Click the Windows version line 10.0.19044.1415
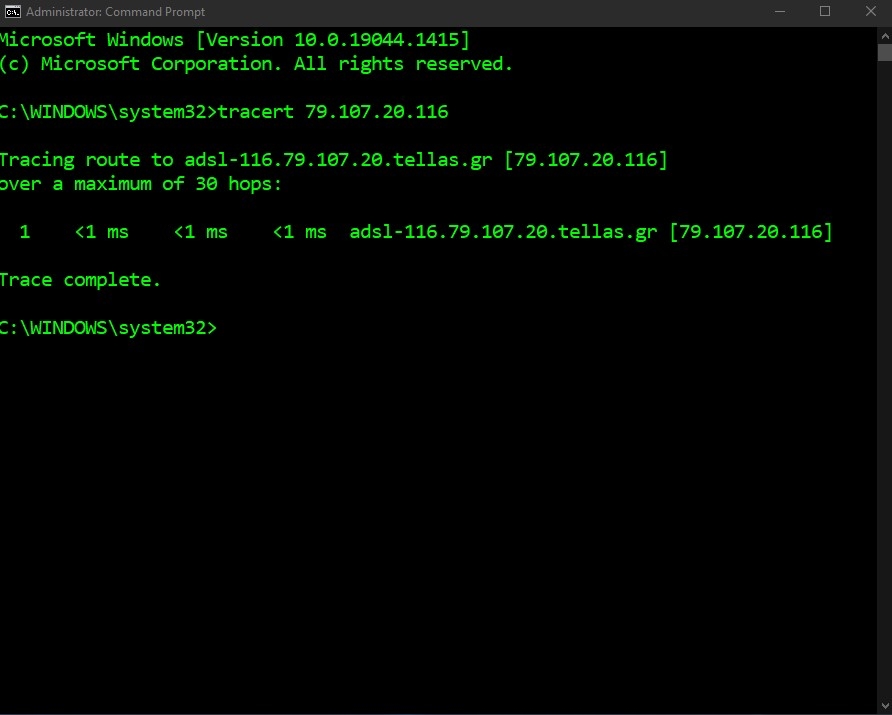 (235, 39)
